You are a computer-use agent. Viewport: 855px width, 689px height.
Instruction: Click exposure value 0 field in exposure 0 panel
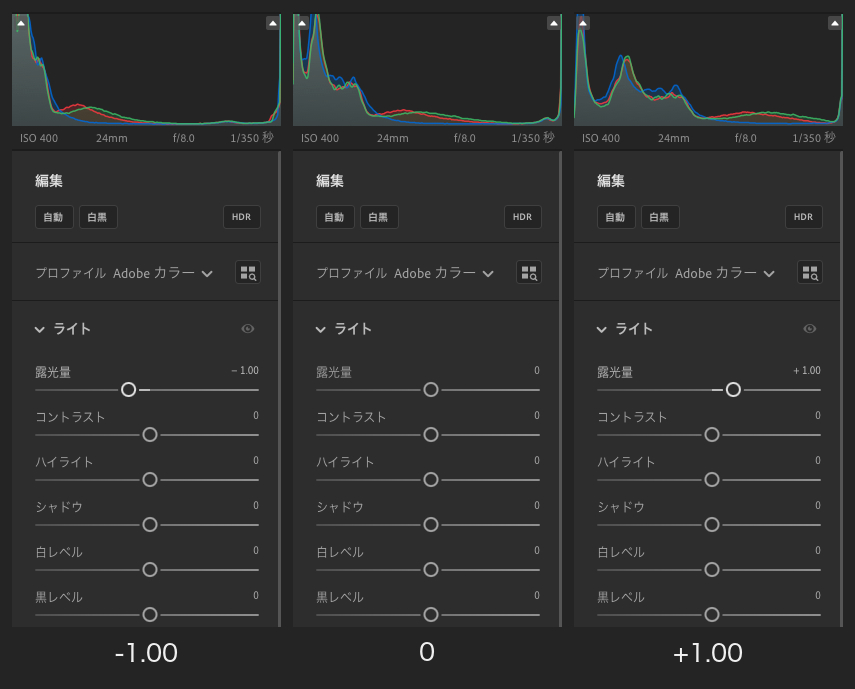pyautogui.click(x=537, y=371)
